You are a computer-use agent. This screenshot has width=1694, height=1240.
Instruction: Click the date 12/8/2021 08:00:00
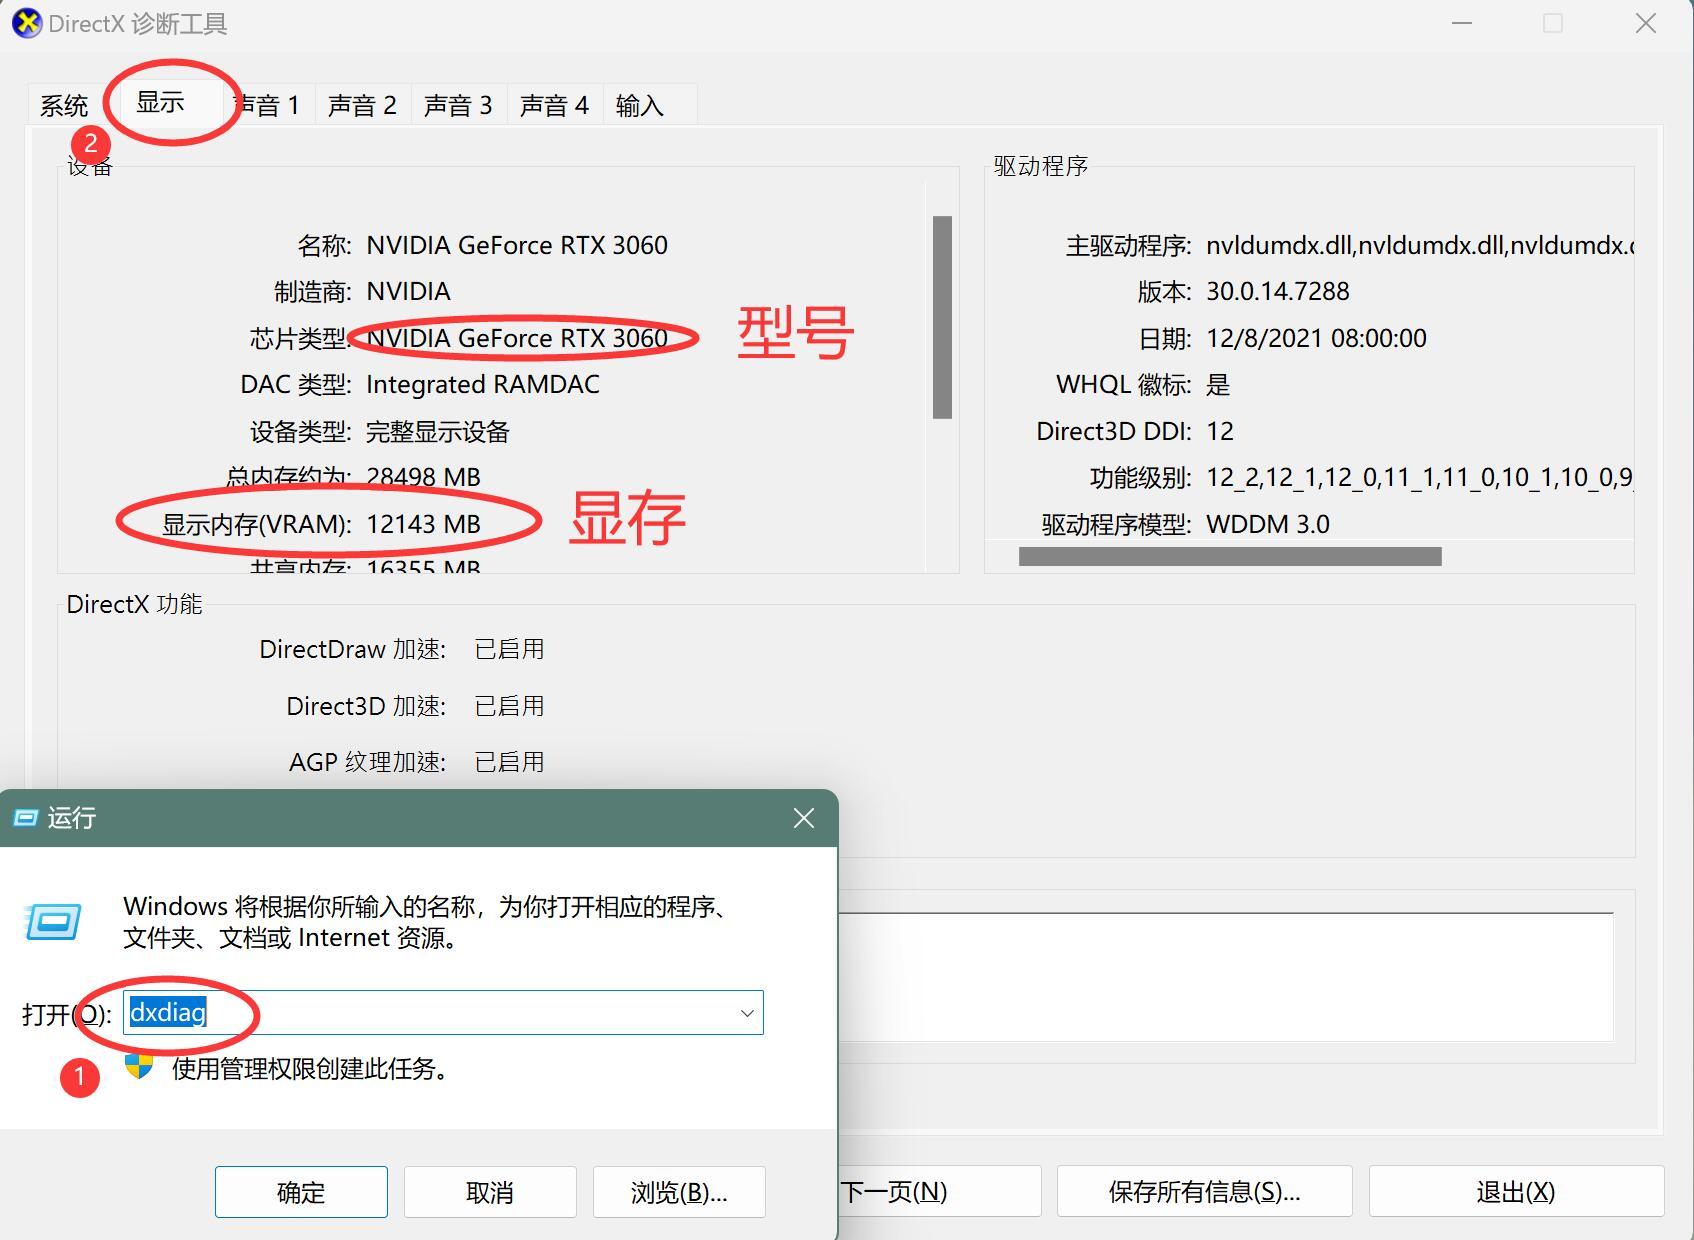(1316, 338)
